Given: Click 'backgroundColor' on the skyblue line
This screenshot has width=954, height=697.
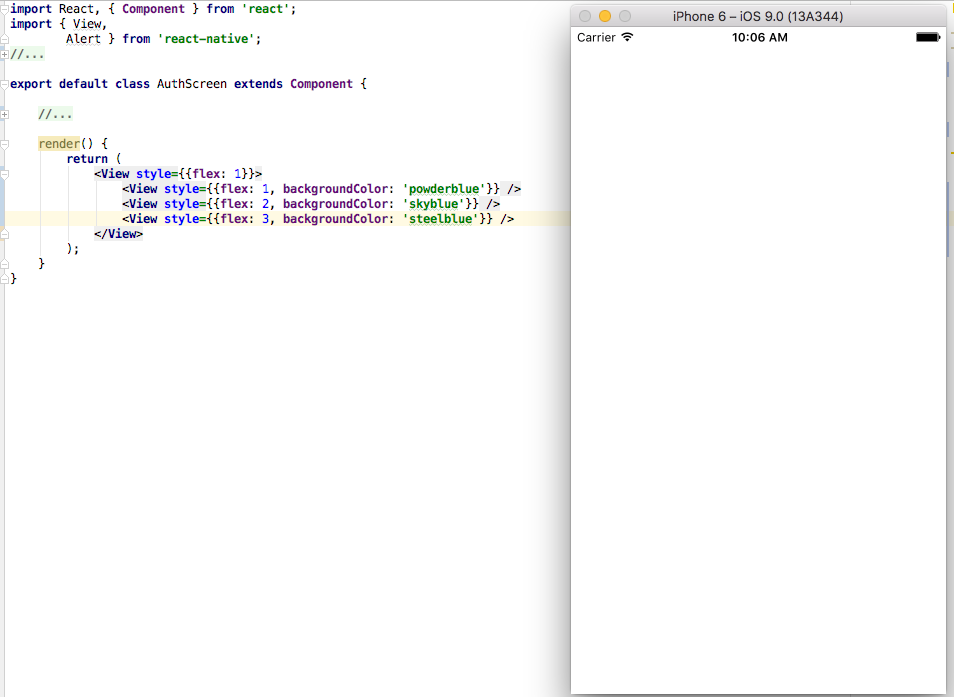Looking at the screenshot, I should pyautogui.click(x=335, y=204).
